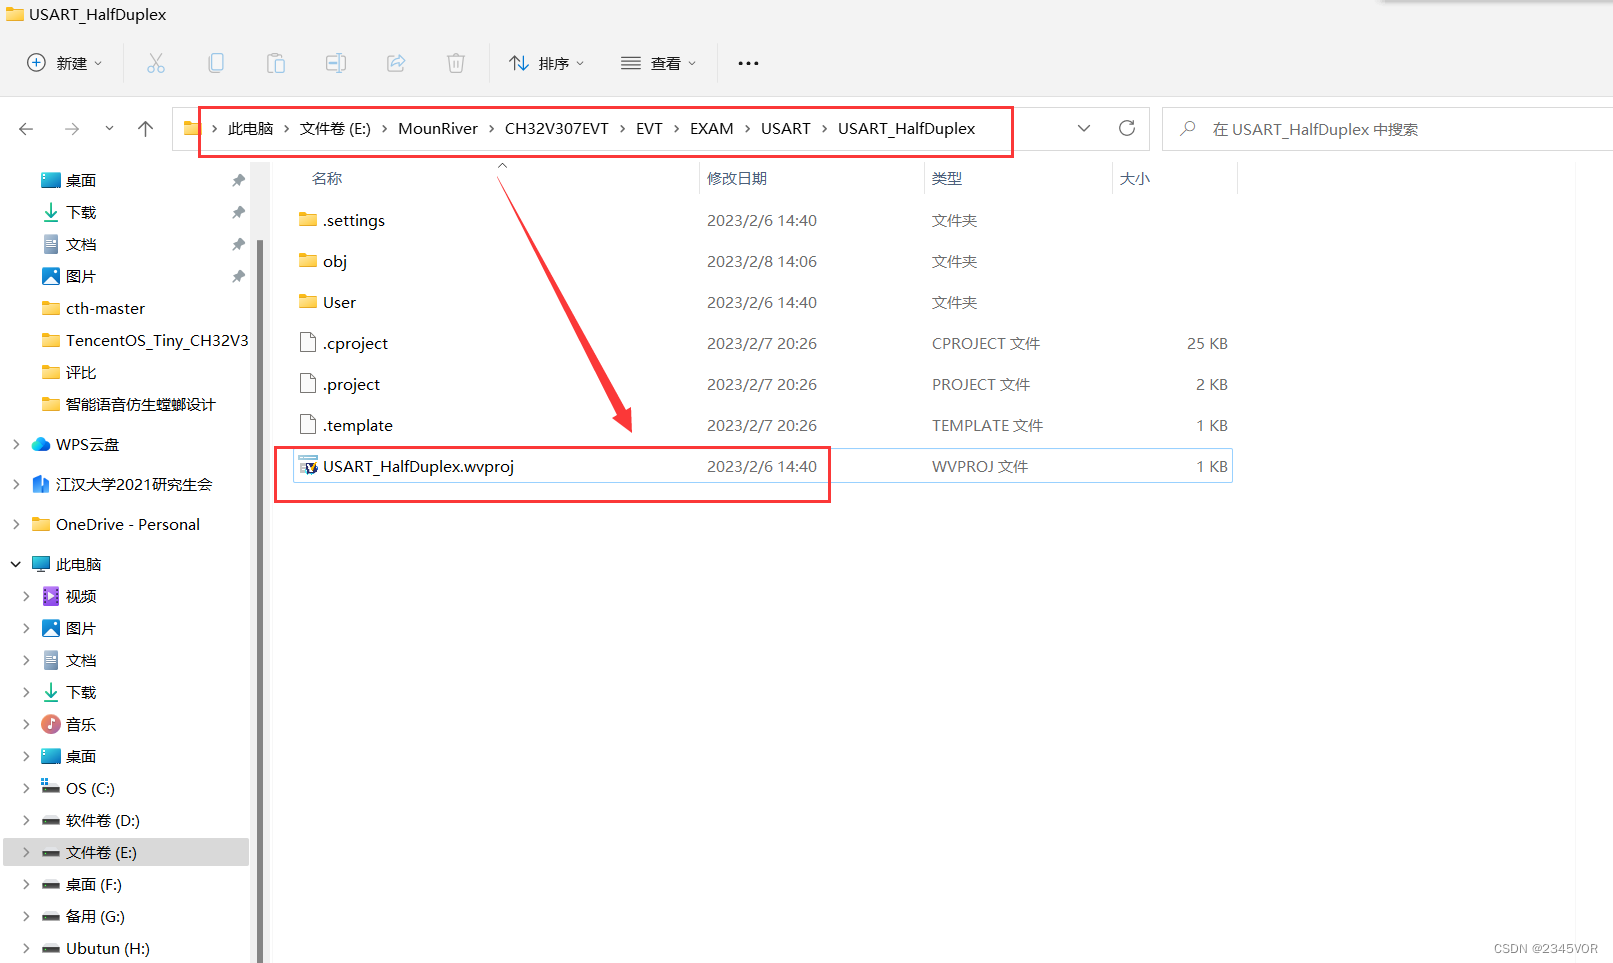The image size is (1613, 963).
Task: Click the USART_HalfDuplex.wvproj file icon
Action: tap(309, 466)
